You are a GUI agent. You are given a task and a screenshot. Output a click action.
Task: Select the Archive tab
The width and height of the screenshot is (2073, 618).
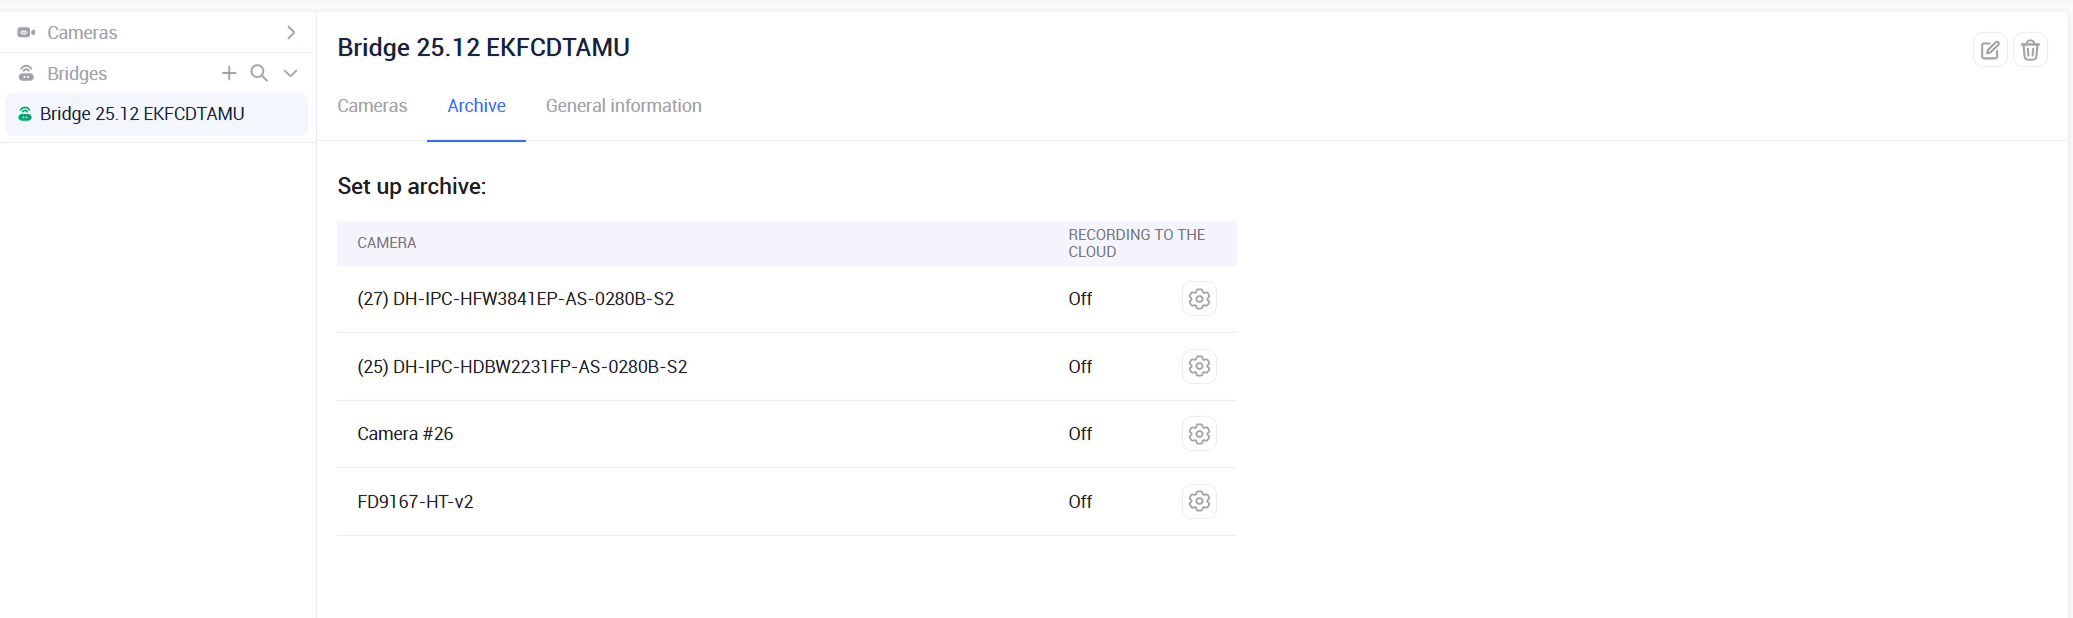click(x=476, y=106)
